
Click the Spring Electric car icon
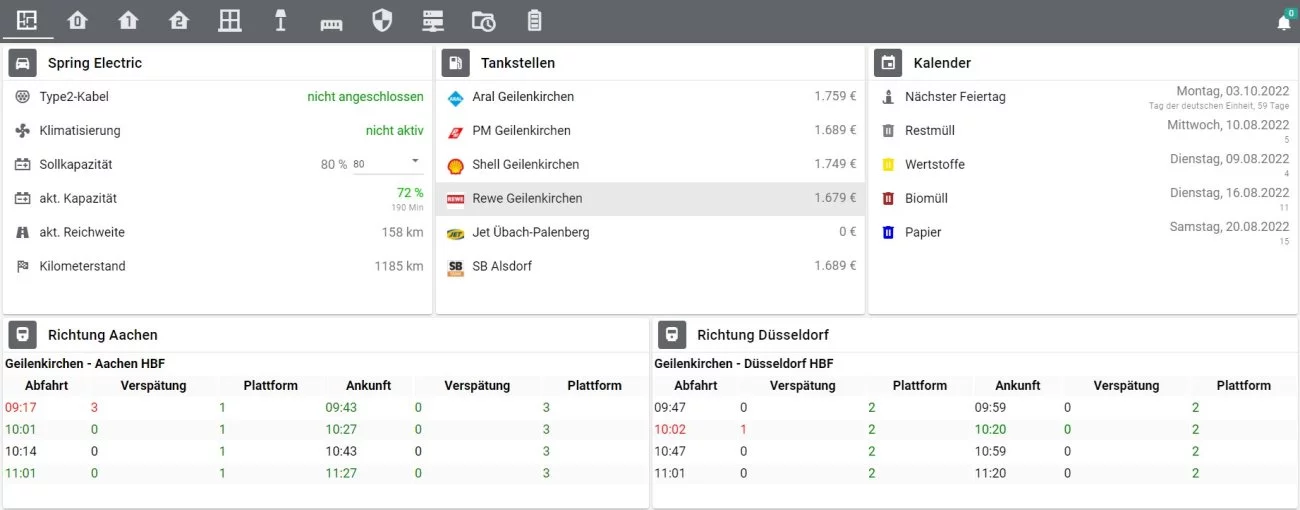23,63
